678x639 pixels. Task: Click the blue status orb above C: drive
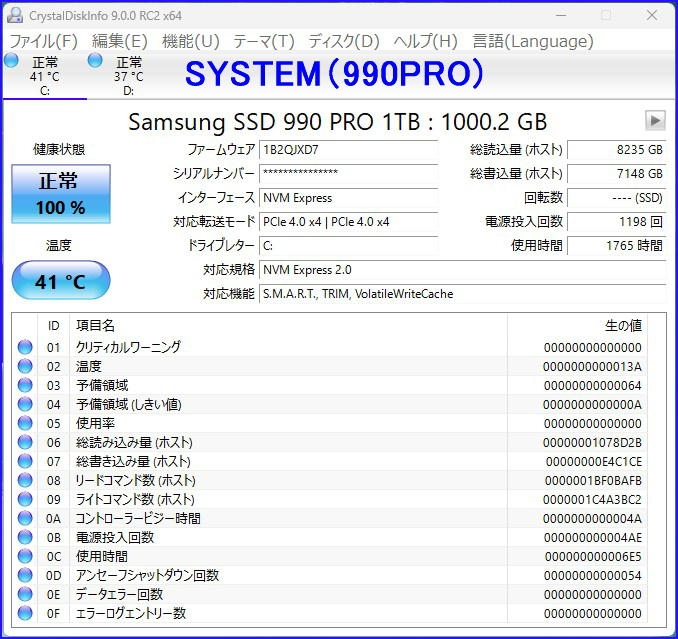point(11,61)
